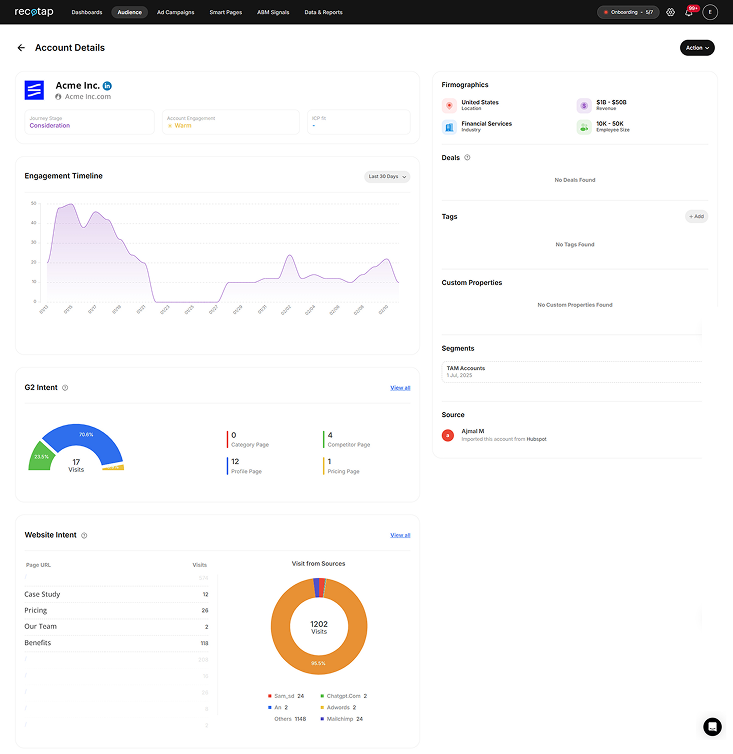
Task: Open the notifications bell
Action: coord(689,12)
